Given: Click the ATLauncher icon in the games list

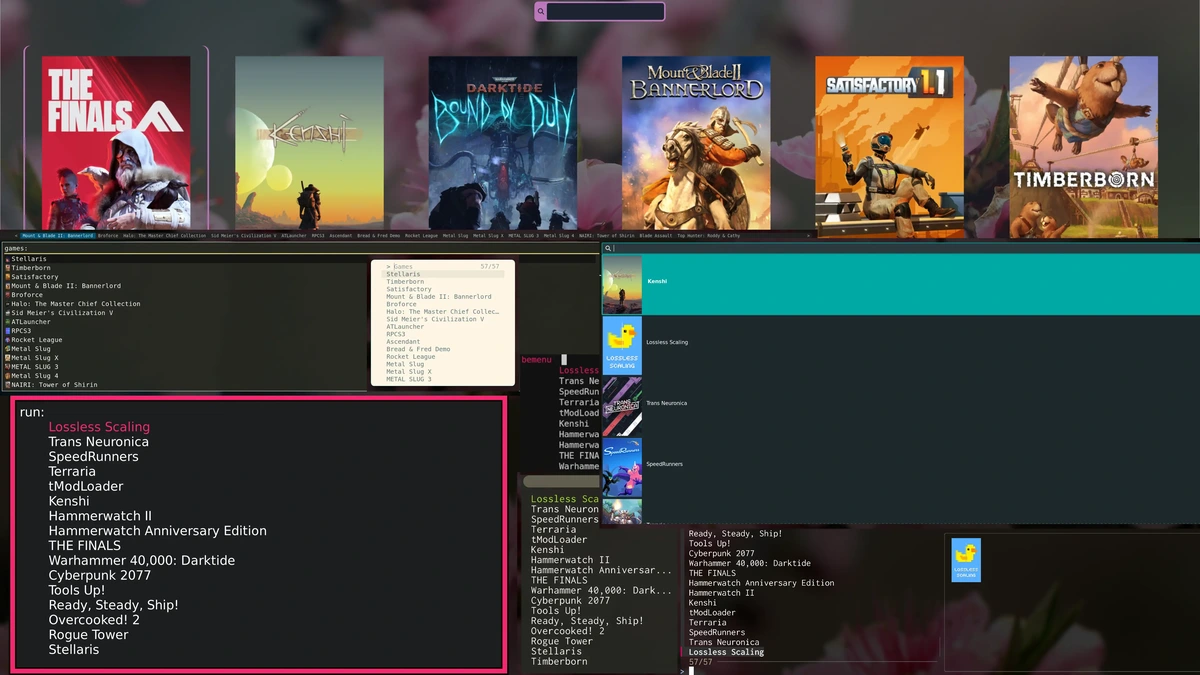Looking at the screenshot, I should [8, 322].
